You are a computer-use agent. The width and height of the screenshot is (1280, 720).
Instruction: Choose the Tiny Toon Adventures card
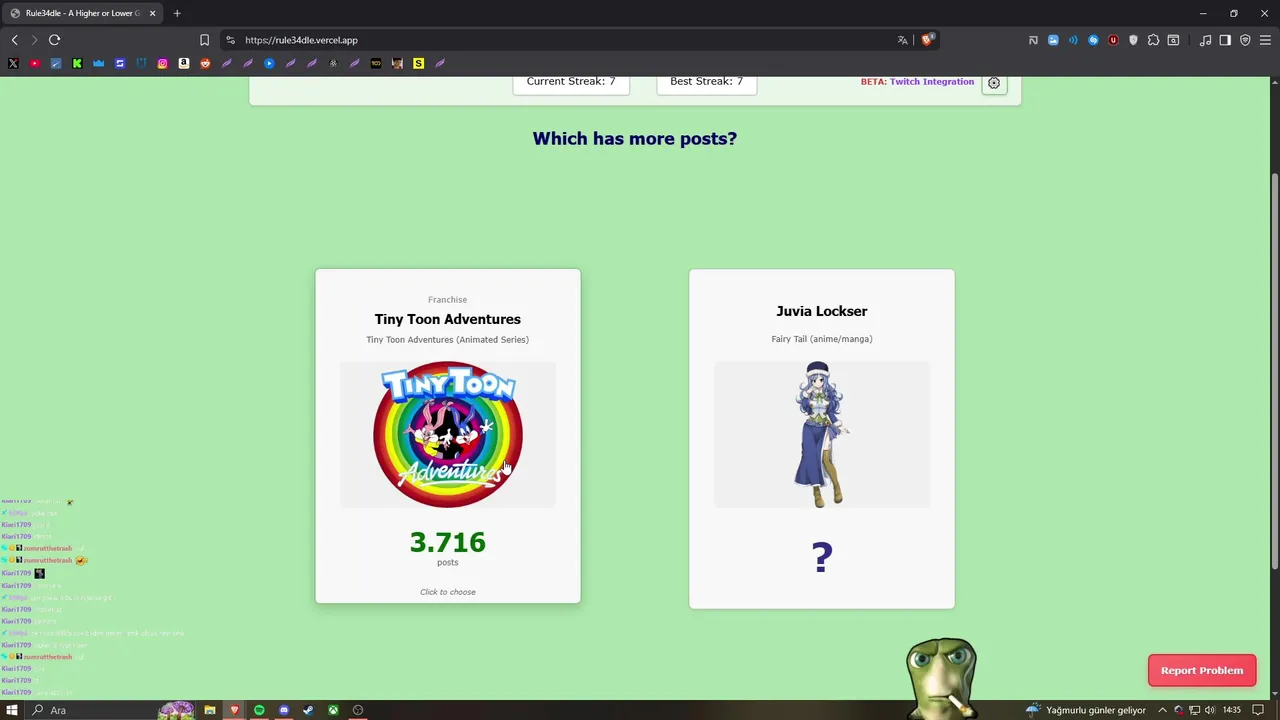coord(448,436)
